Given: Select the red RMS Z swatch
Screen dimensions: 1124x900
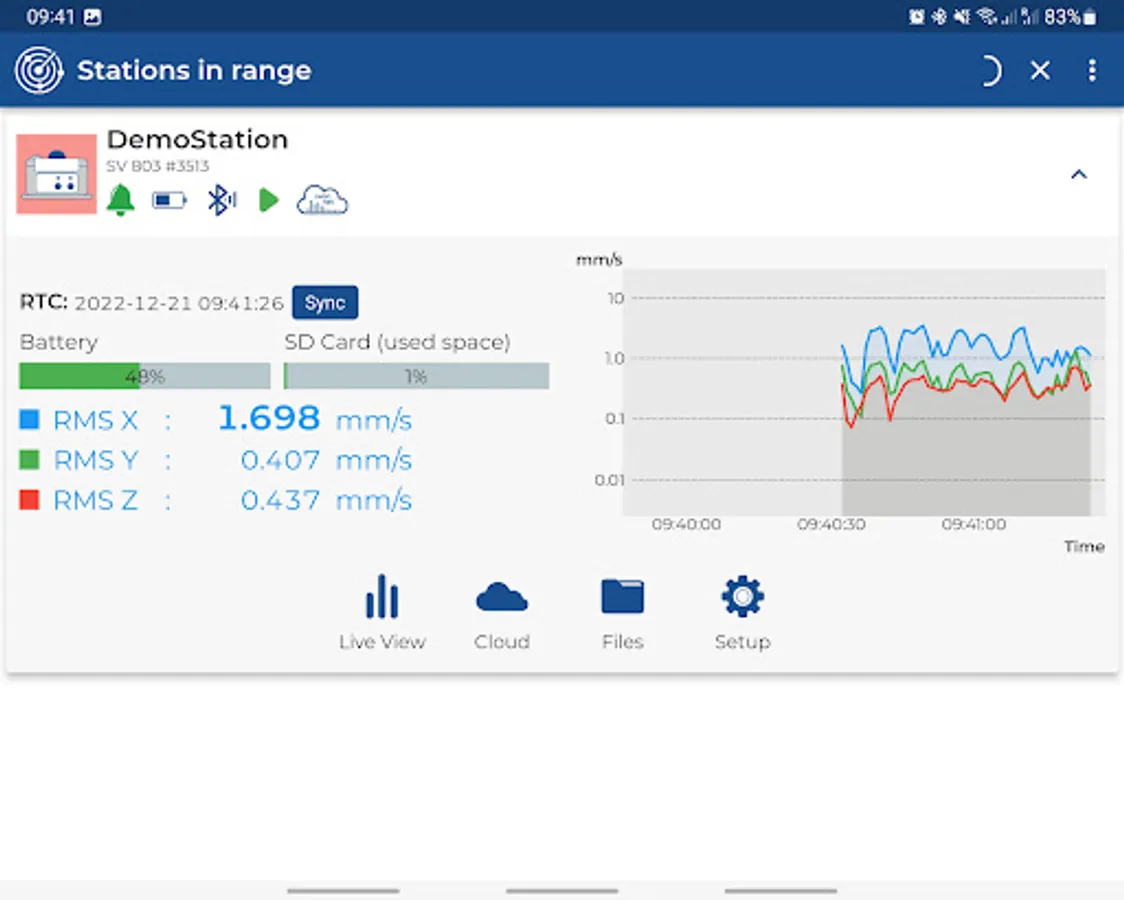Looking at the screenshot, I should click(29, 499).
